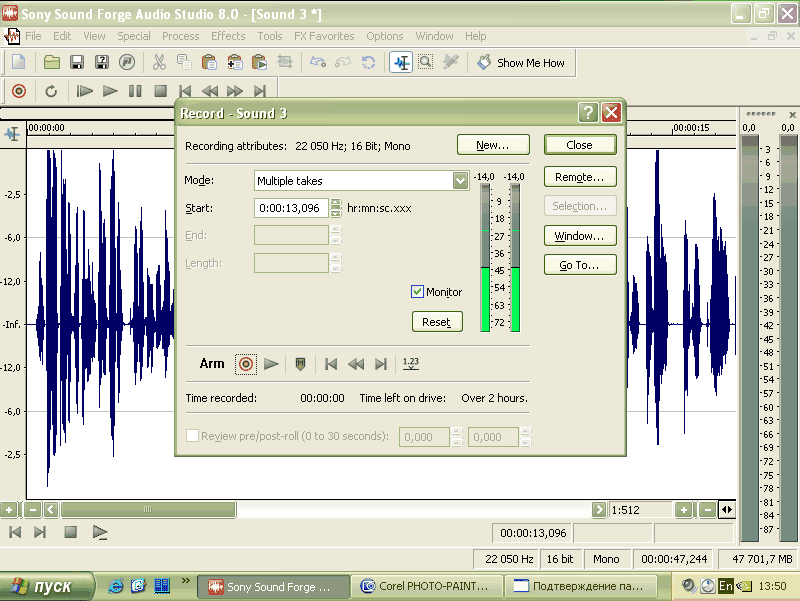Click the Trim/Crop toolbar icon

click(285, 63)
